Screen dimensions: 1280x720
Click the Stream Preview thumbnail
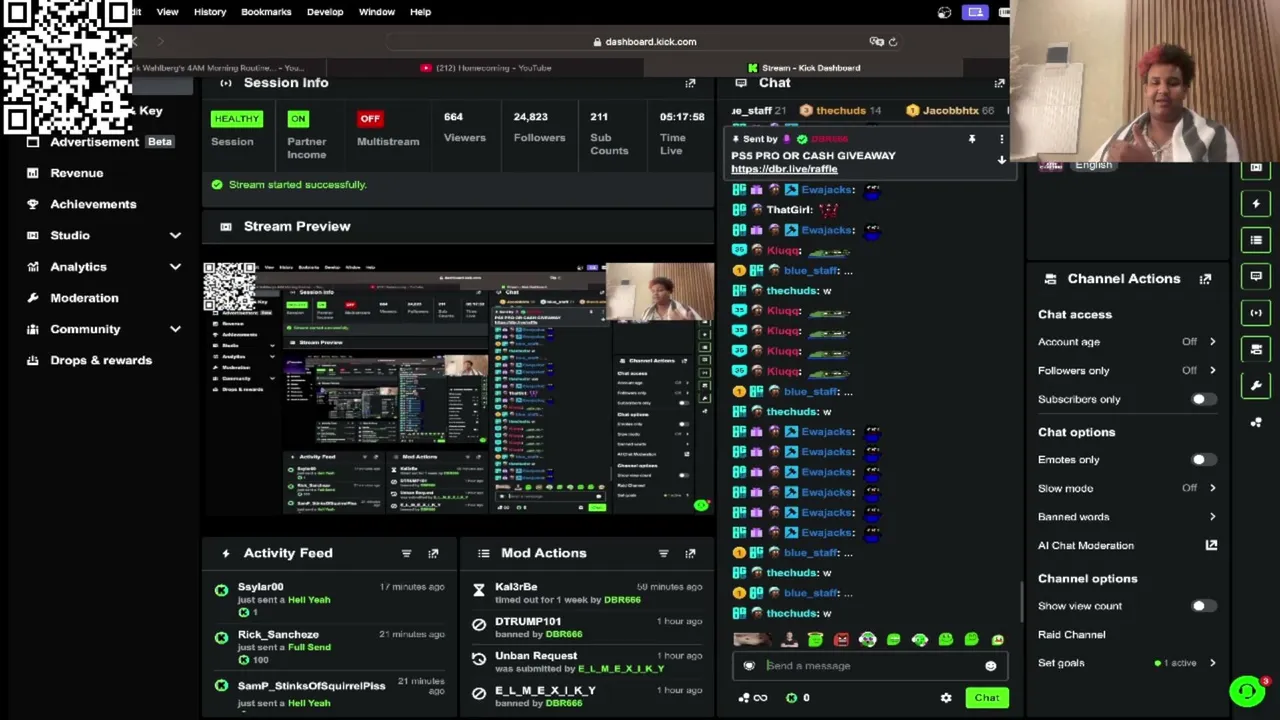459,388
